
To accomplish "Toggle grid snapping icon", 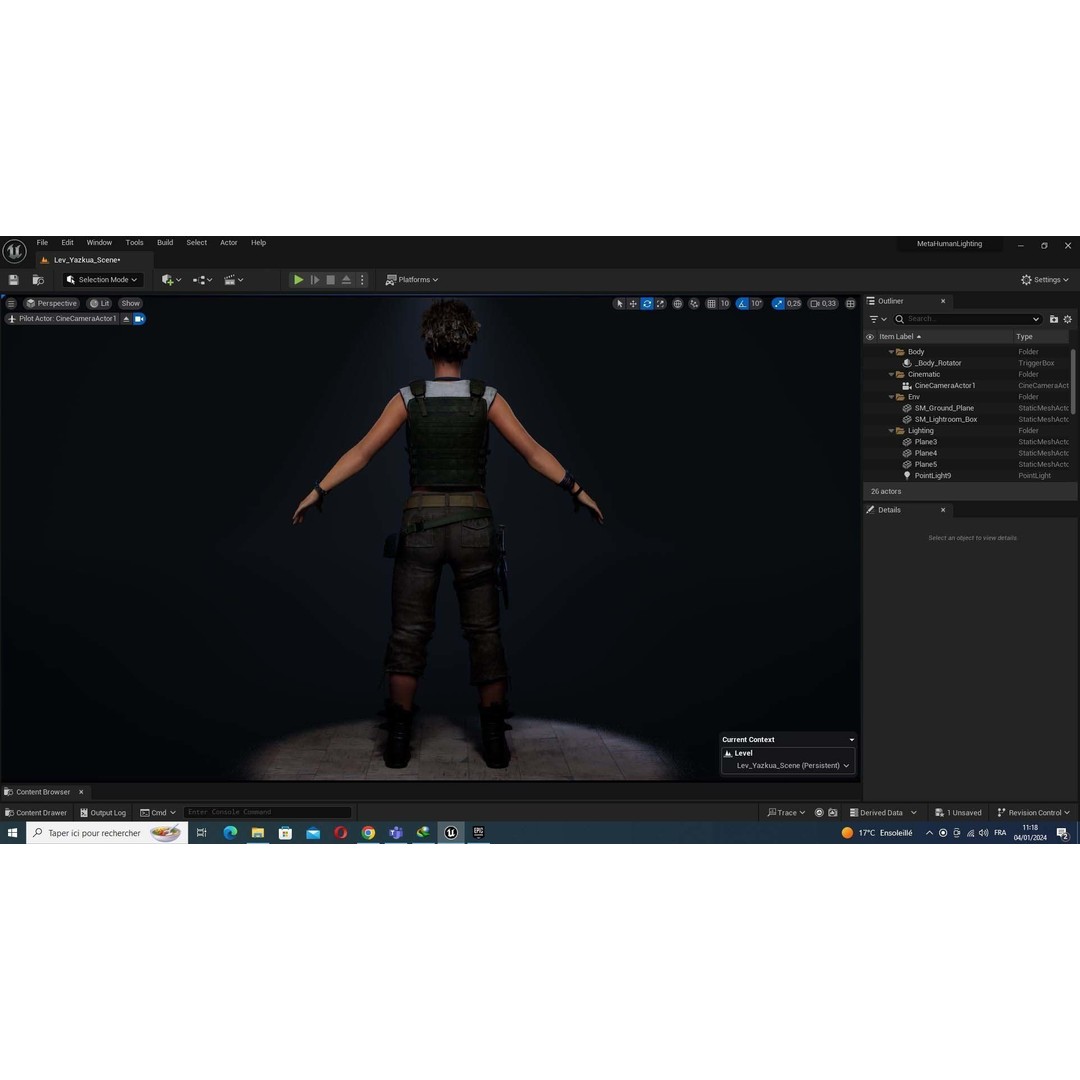I will point(712,303).
